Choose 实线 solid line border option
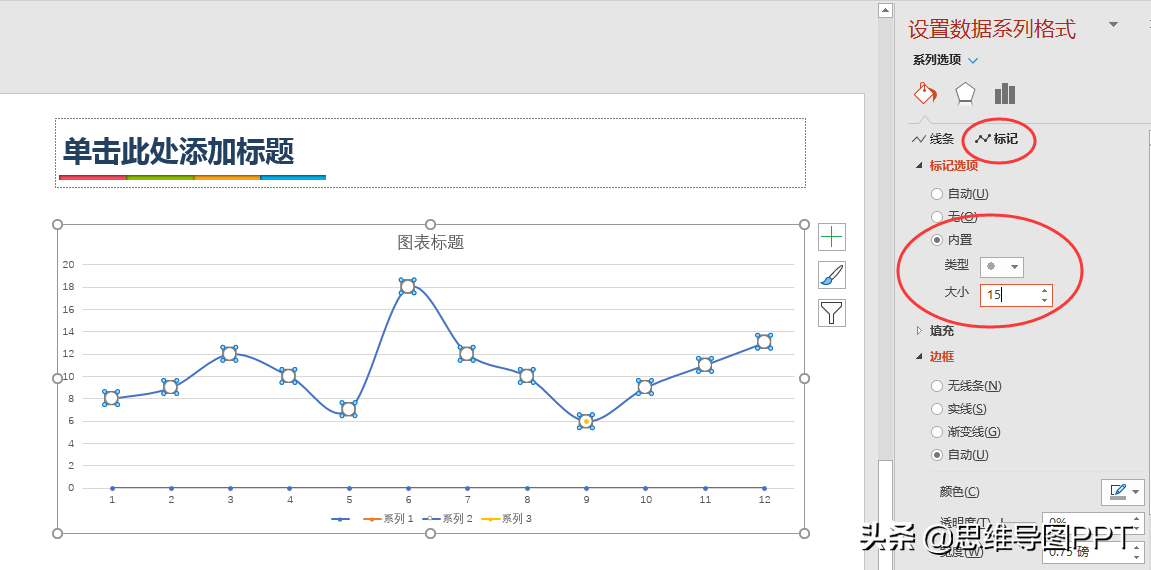The image size is (1151, 570). pos(937,409)
